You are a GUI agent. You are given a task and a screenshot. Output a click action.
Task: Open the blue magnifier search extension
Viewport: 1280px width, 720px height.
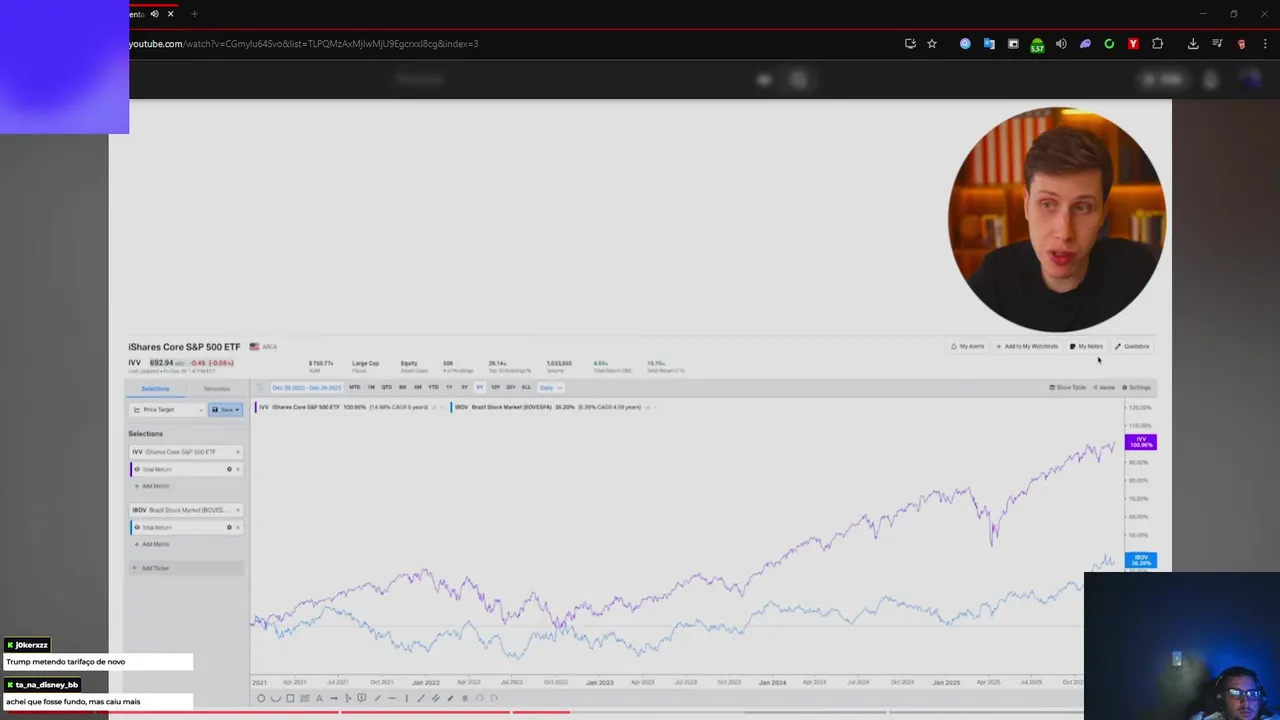(x=965, y=44)
